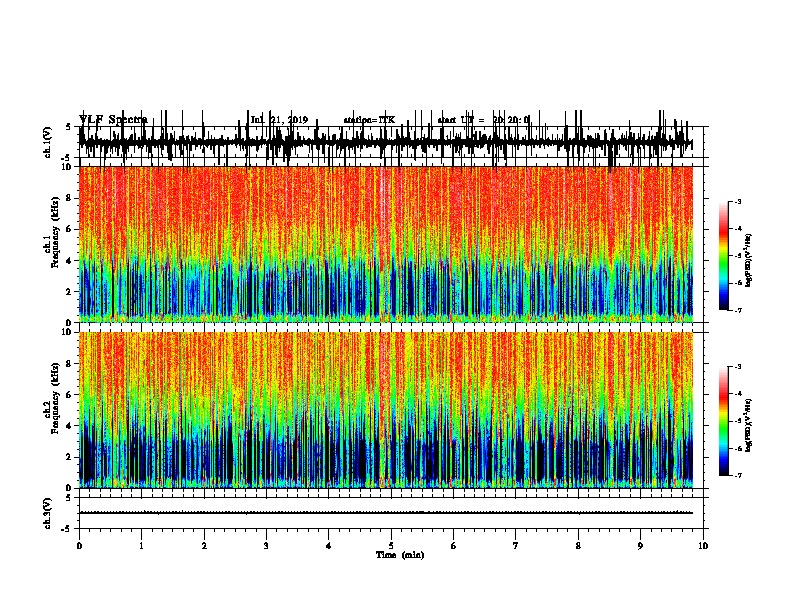Click the ch.1 spectrogram plot area

(x=386, y=244)
